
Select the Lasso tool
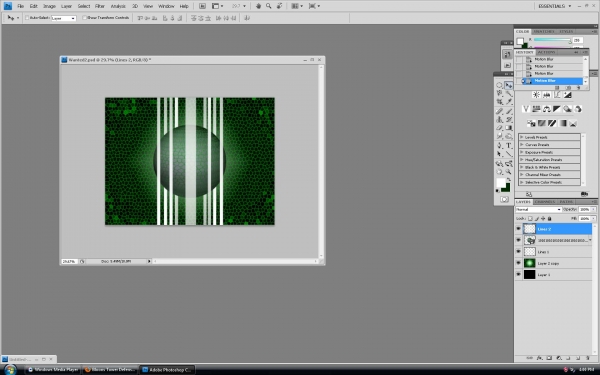[500, 93]
